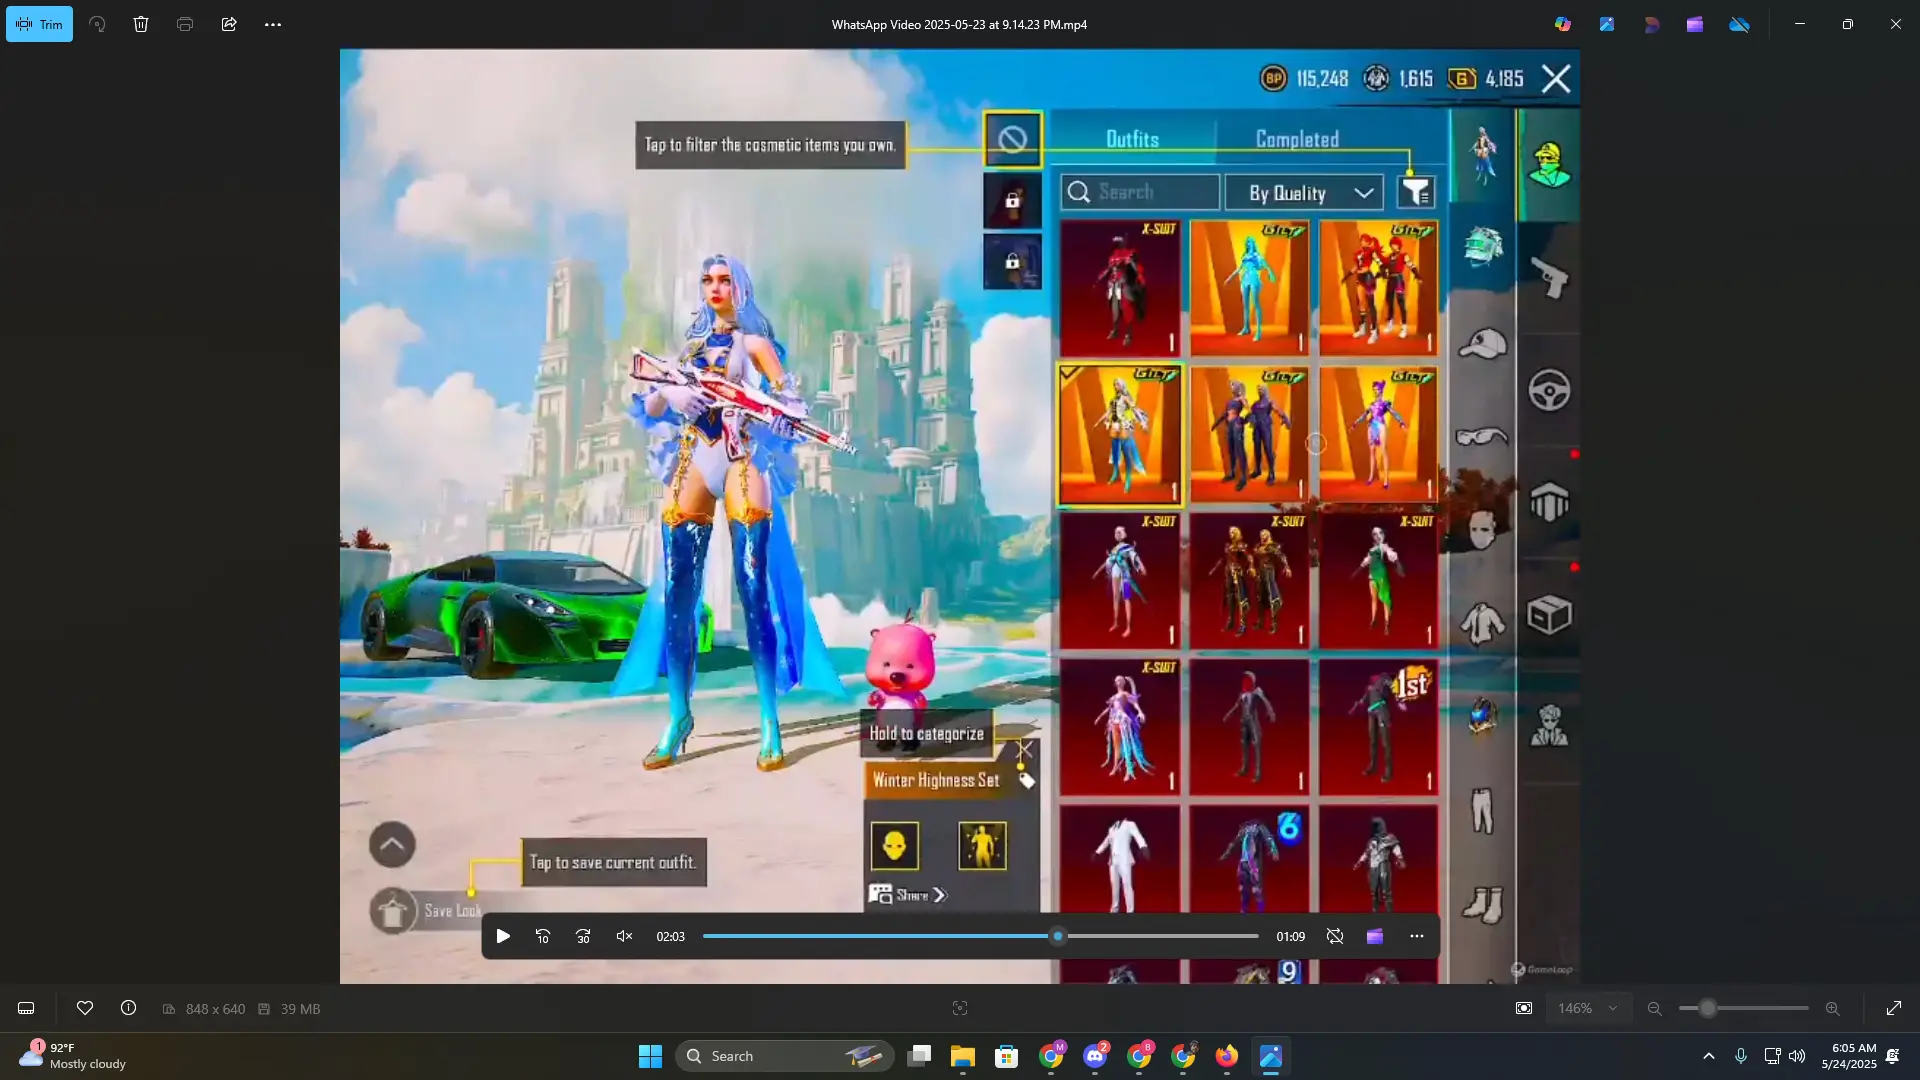Viewport: 1920px width, 1080px height.
Task: Rotate the video using rotate icon
Action: [97, 24]
